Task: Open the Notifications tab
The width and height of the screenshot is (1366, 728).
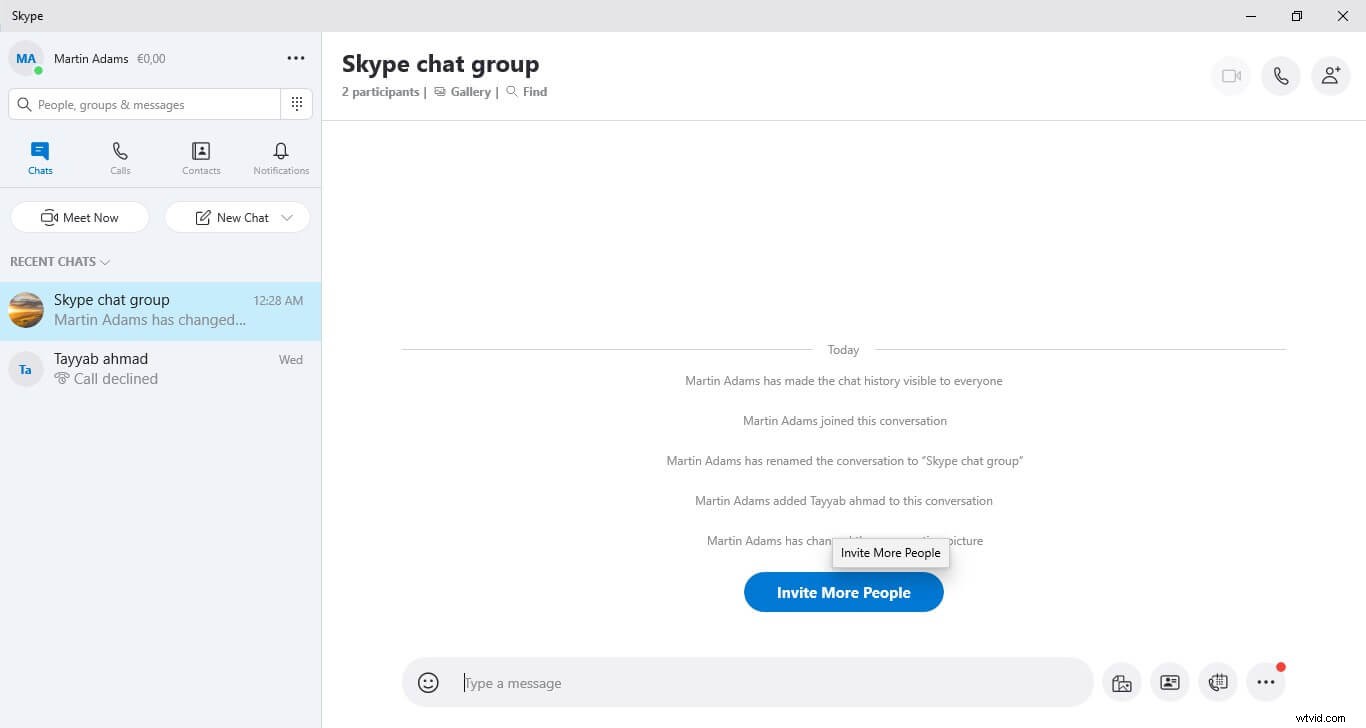Action: 280,157
